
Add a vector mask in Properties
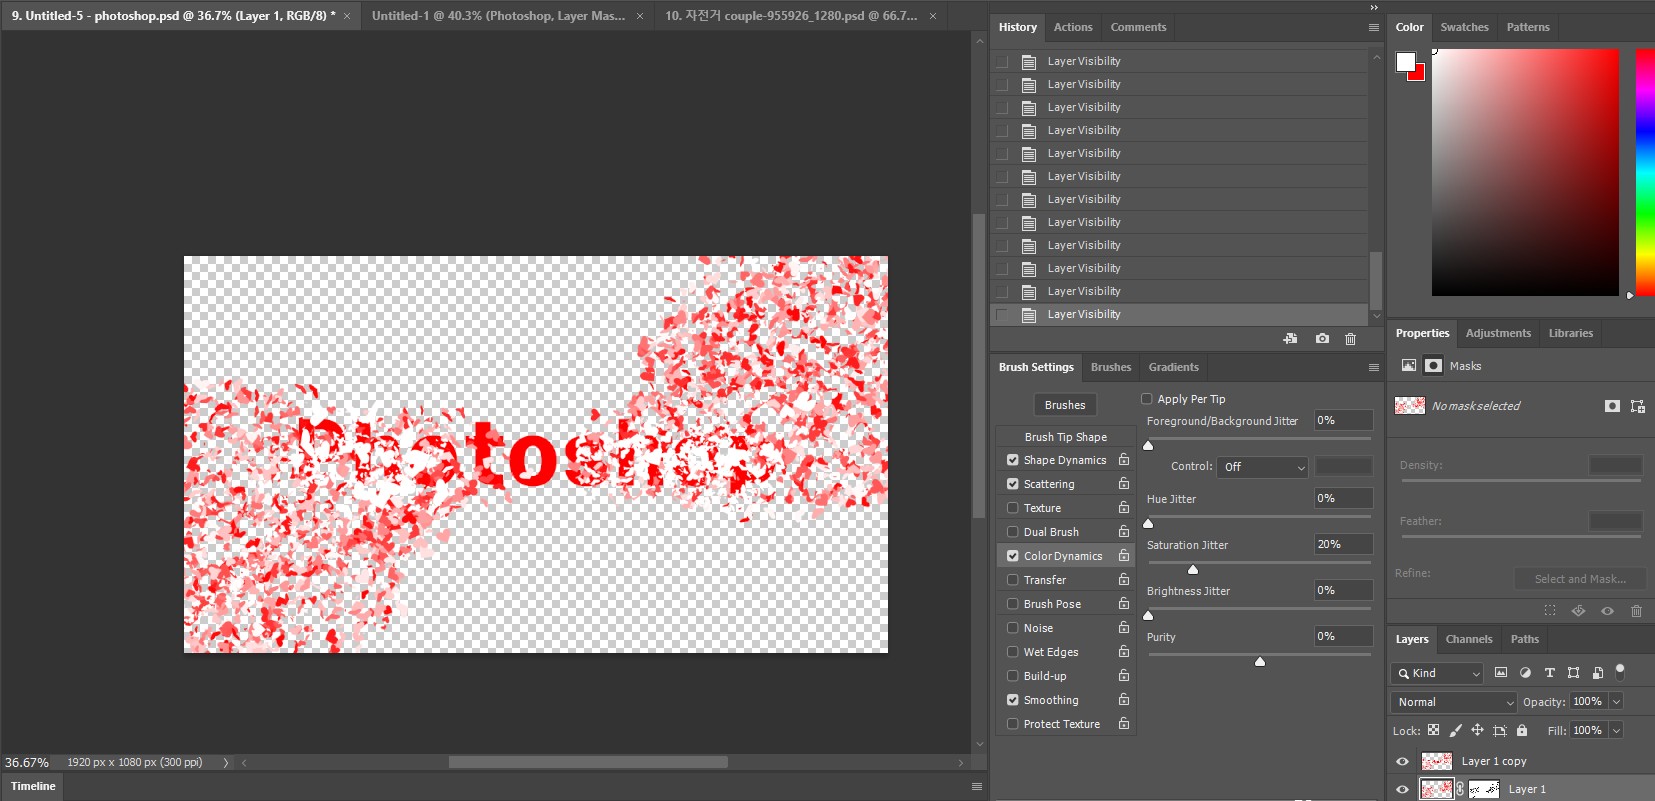click(x=1637, y=406)
